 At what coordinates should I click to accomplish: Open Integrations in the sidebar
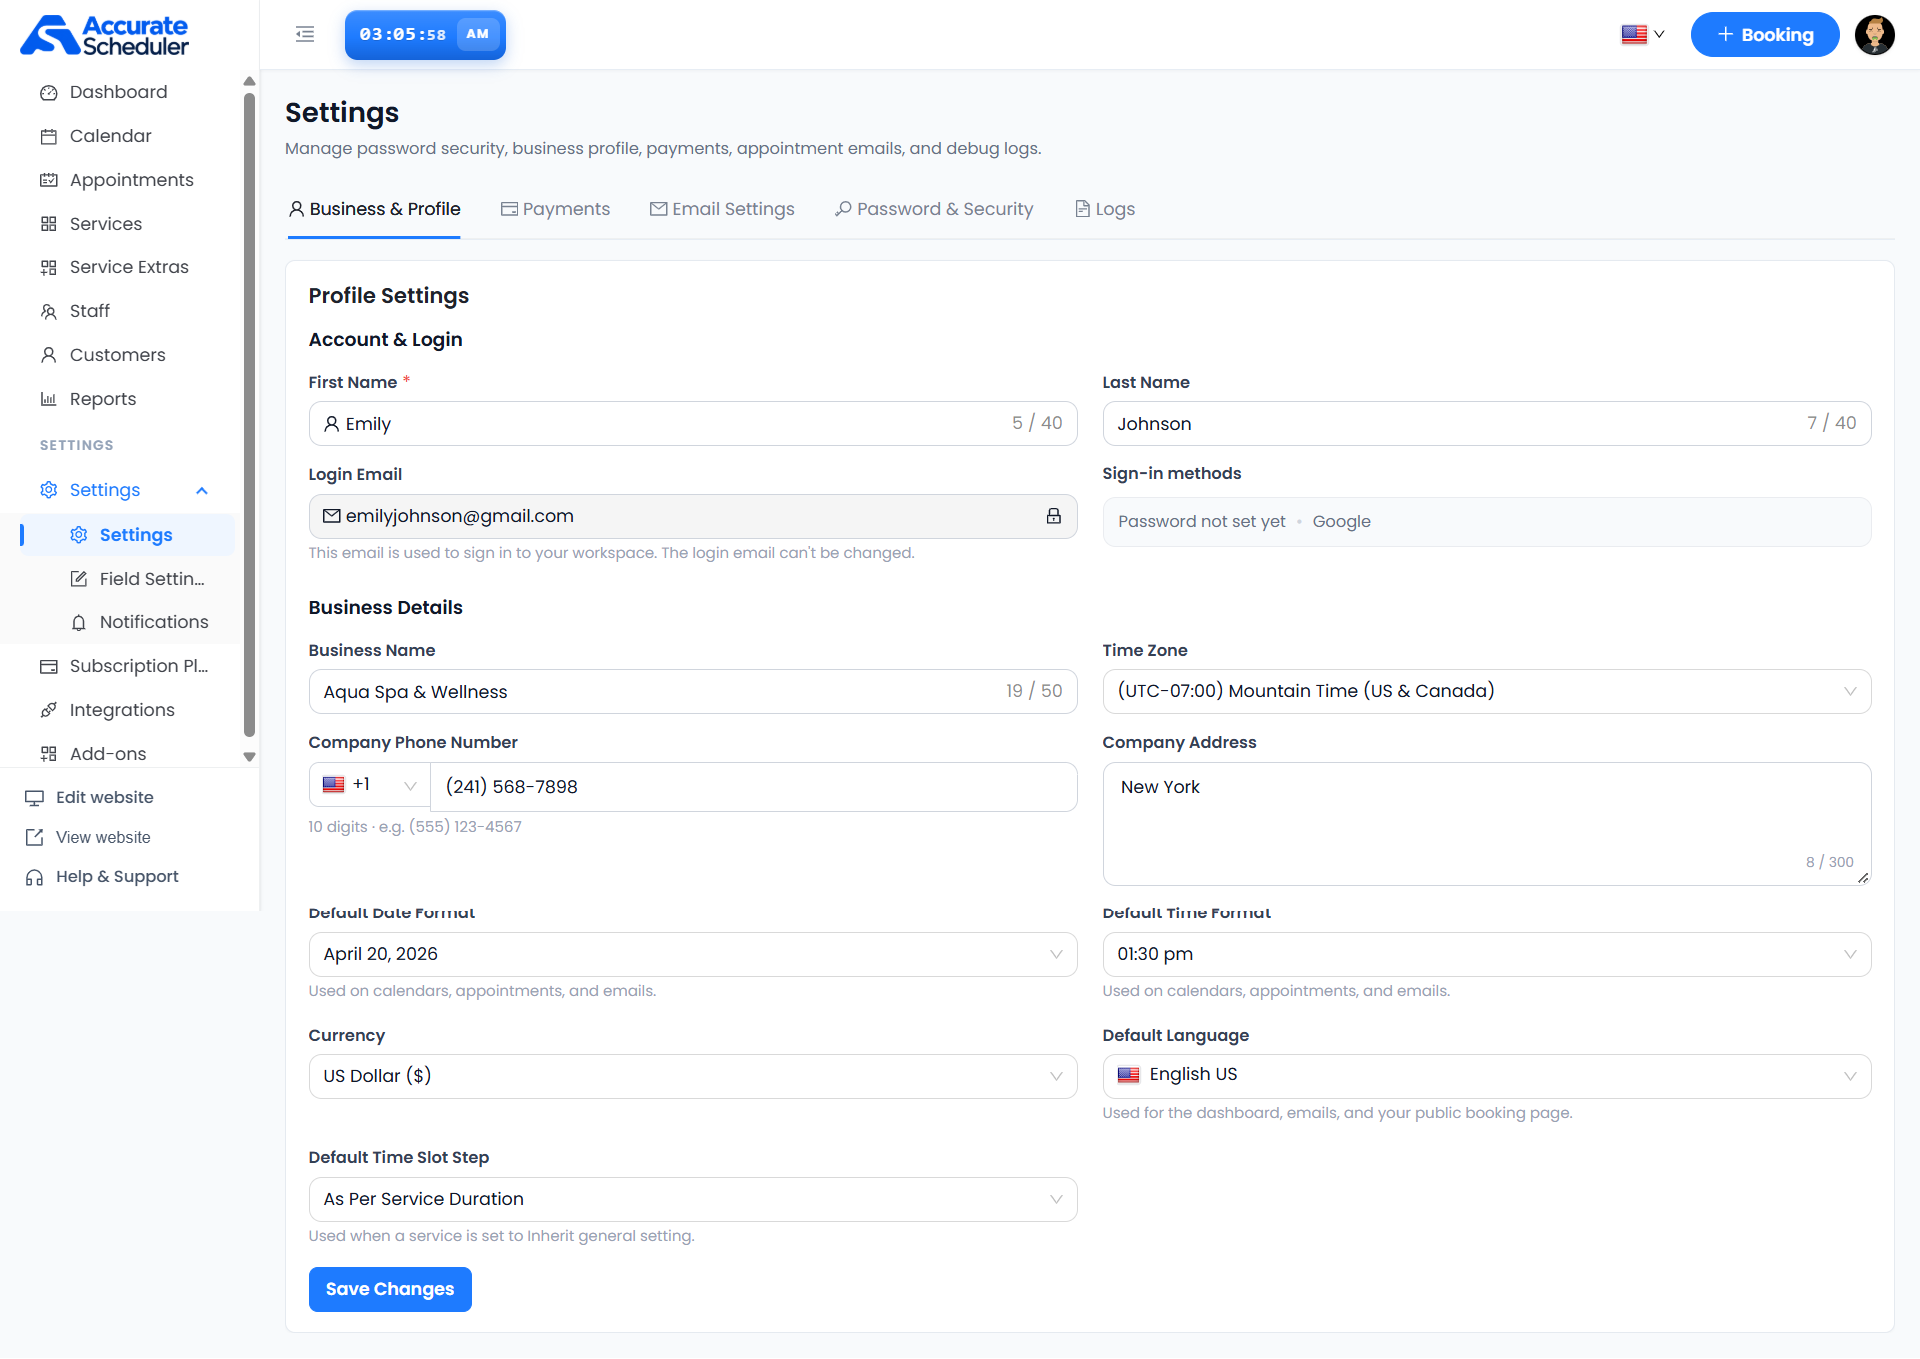[x=121, y=710]
